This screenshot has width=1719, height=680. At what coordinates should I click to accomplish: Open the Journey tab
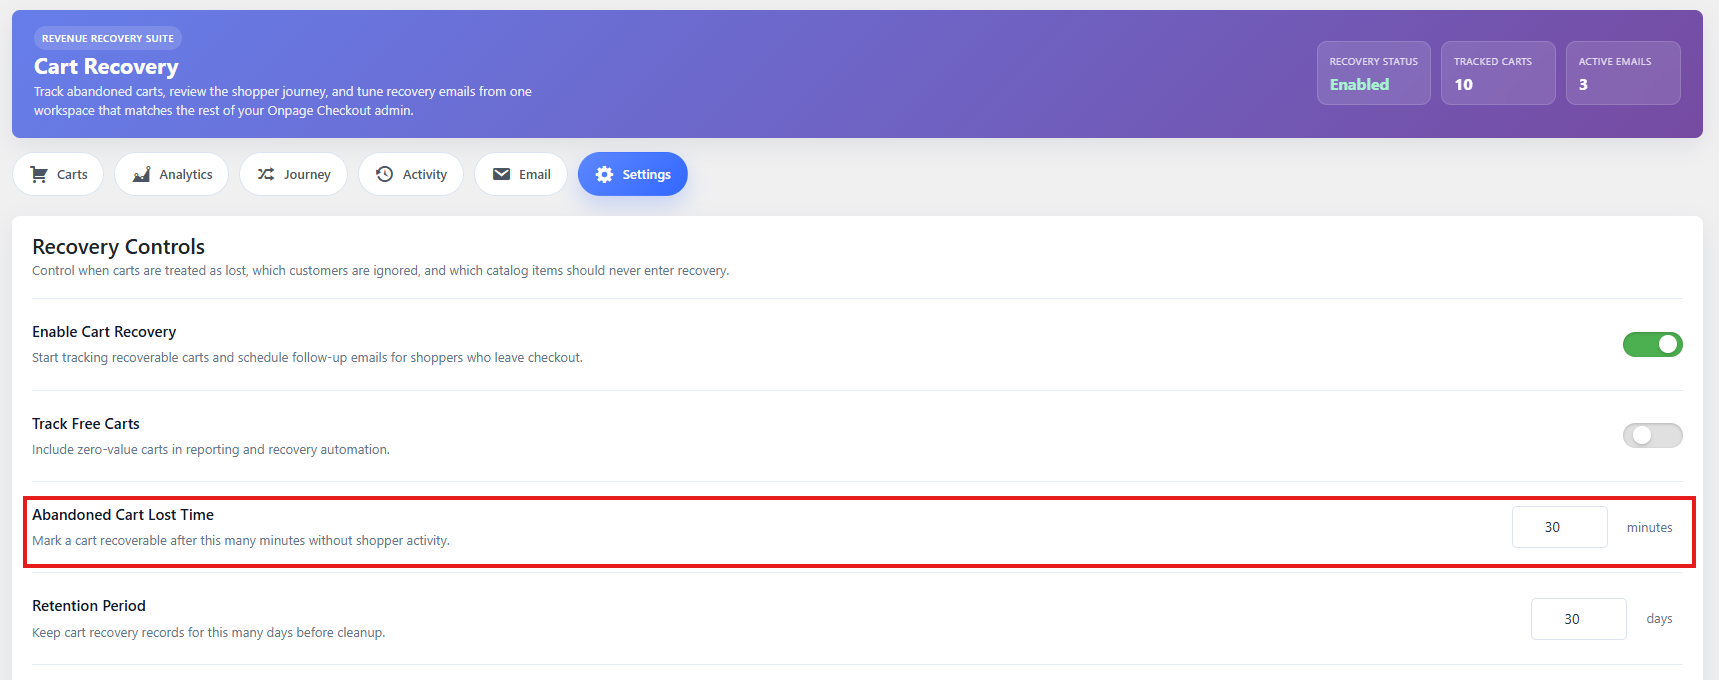pyautogui.click(x=293, y=174)
